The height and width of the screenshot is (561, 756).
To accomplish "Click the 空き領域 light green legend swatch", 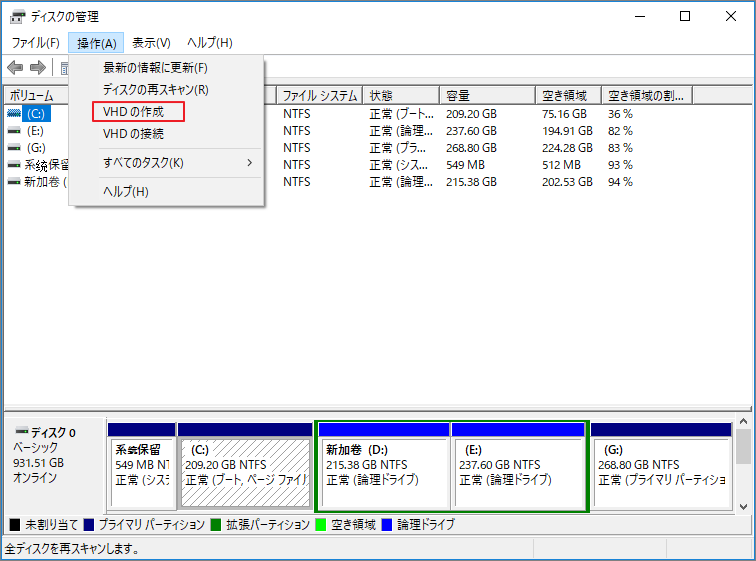I will pyautogui.click(x=321, y=524).
